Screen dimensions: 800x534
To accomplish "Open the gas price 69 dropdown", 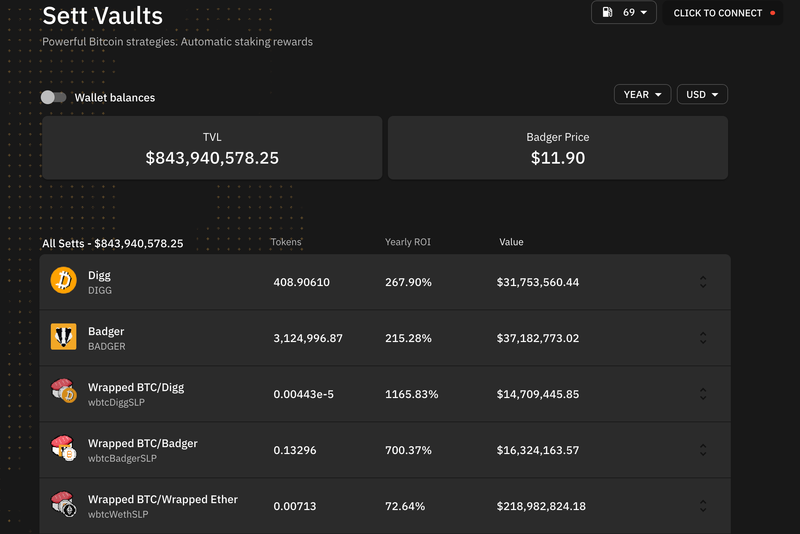I will pos(623,12).
